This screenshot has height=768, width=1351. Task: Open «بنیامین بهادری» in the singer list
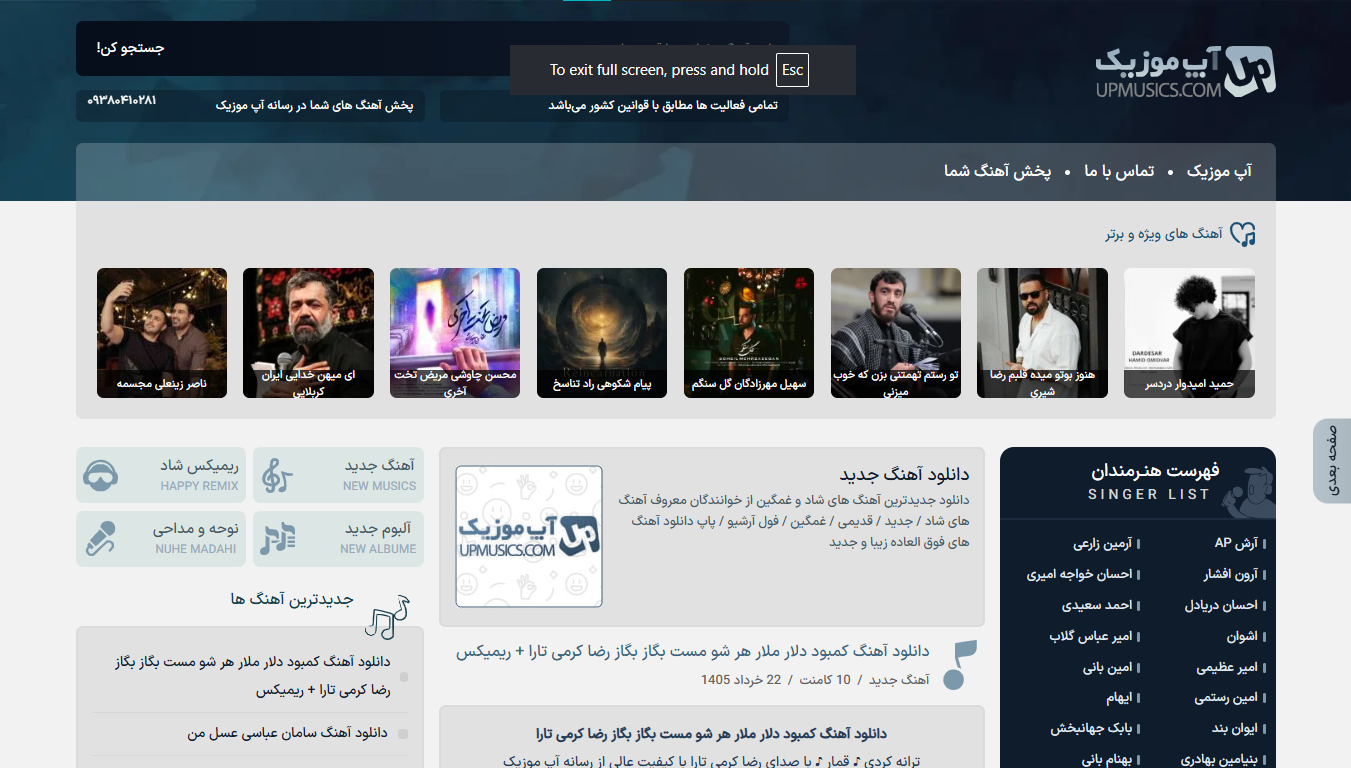[x=1219, y=760]
